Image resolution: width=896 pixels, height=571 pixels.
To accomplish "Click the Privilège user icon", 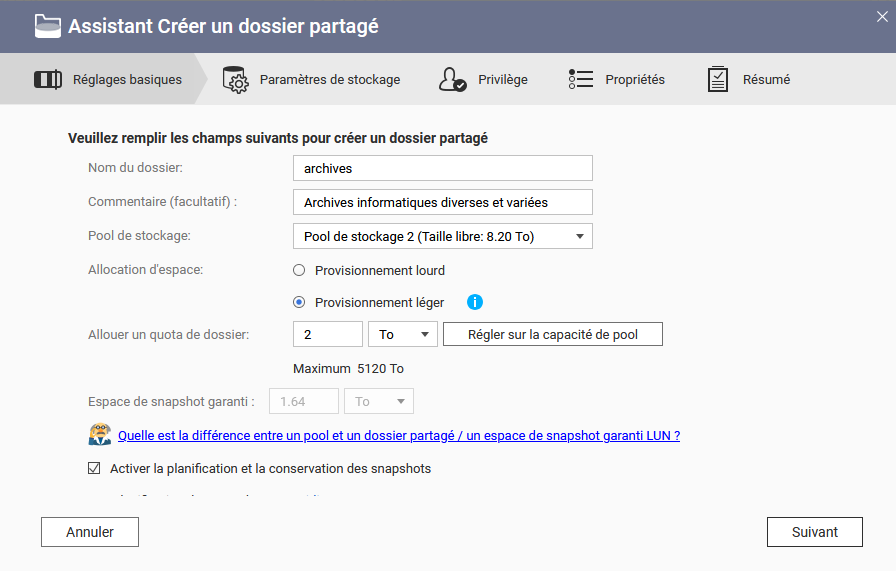I will point(452,80).
